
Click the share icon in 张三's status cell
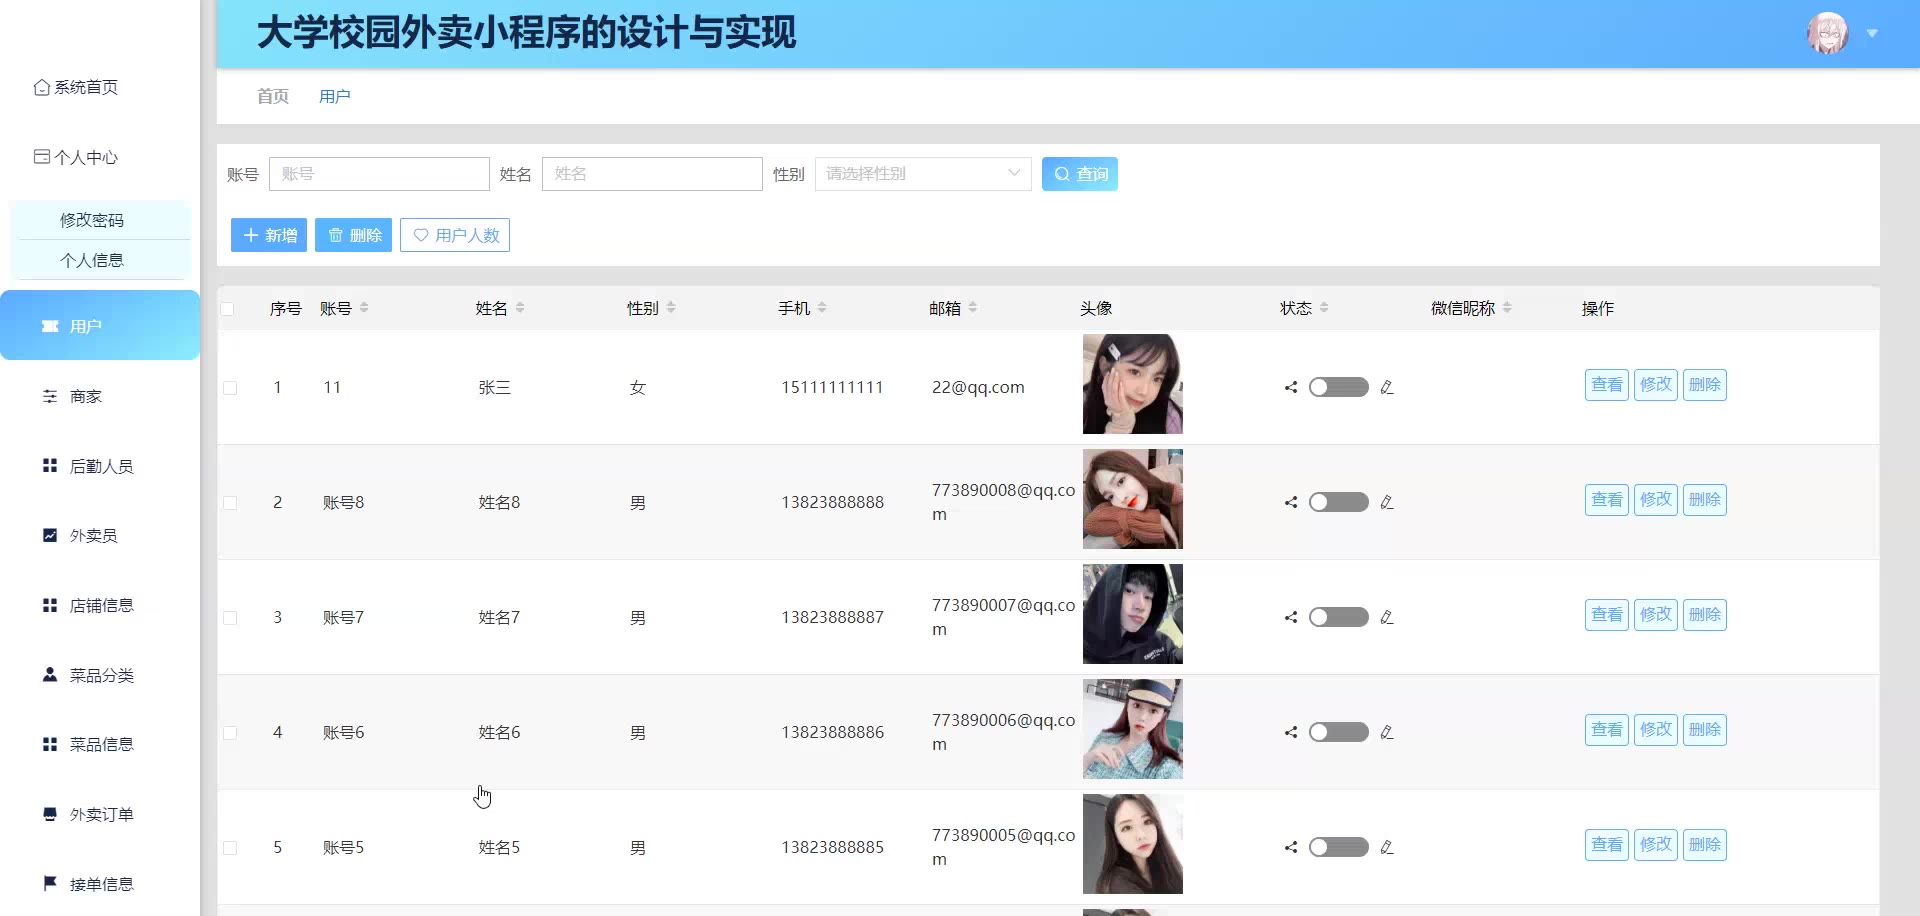[x=1291, y=387]
